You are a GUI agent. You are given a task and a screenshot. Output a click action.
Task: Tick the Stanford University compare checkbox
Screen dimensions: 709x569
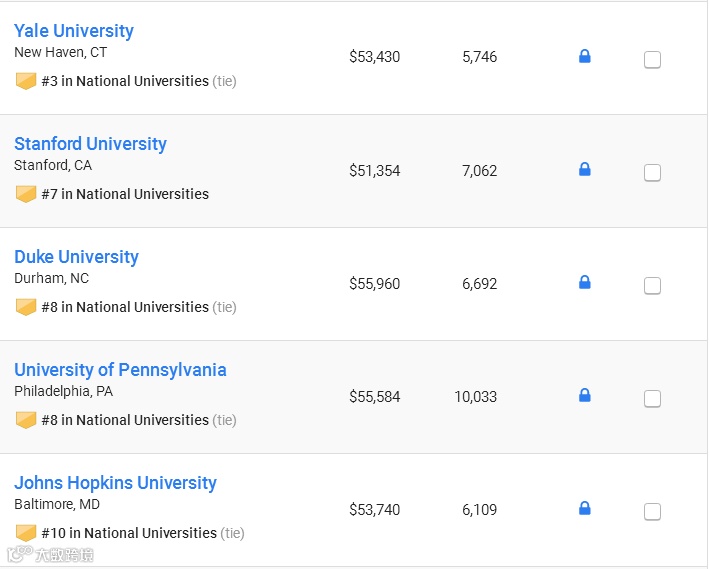652,173
